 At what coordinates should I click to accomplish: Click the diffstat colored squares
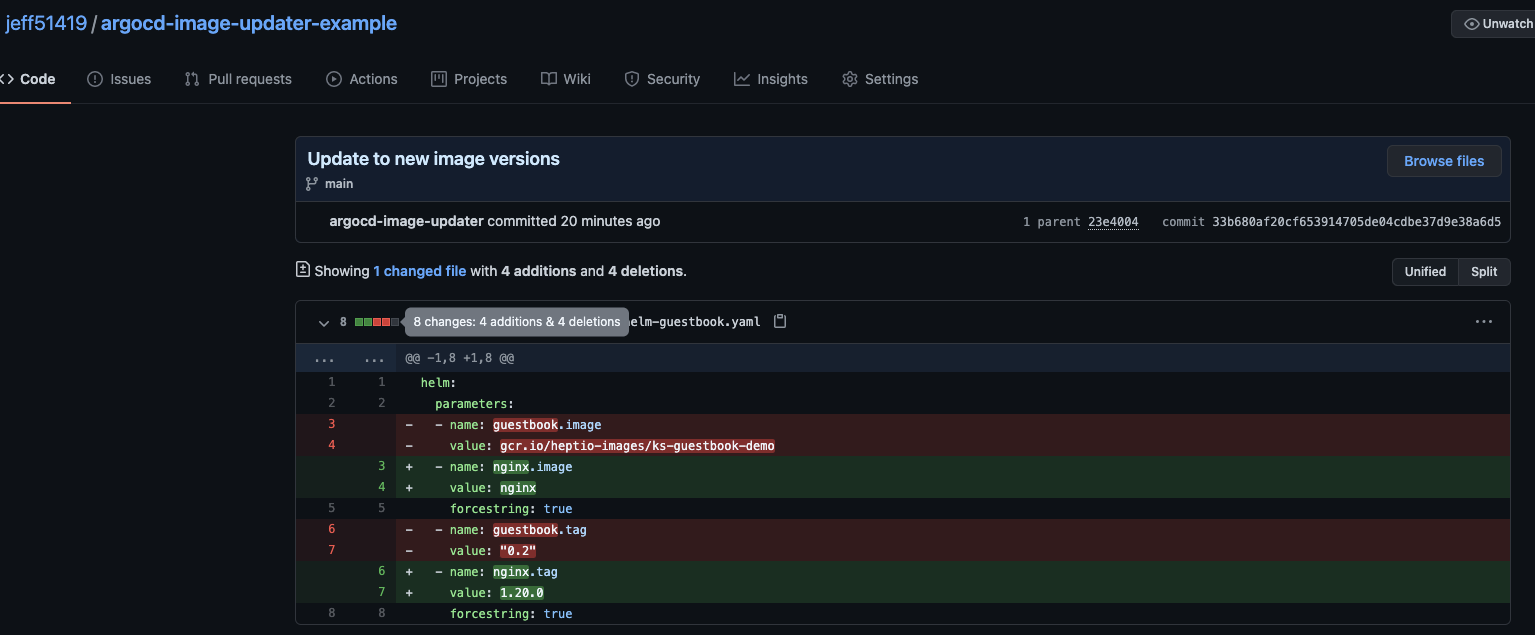pyautogui.click(x=377, y=322)
